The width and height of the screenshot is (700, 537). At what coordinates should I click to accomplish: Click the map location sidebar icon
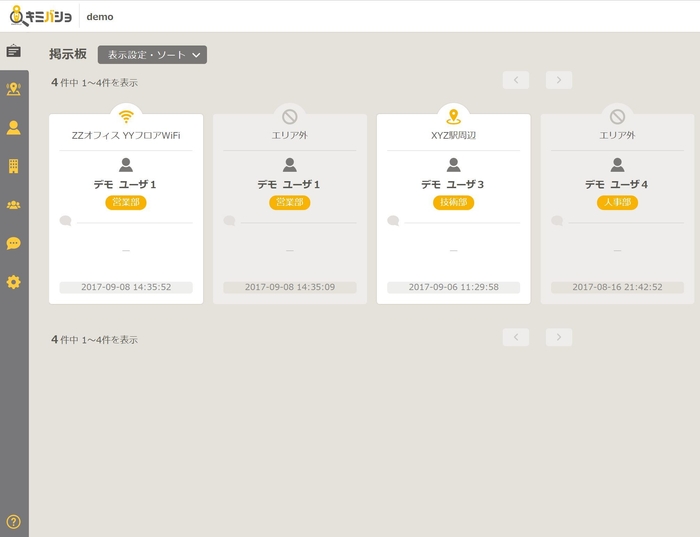tap(13, 89)
